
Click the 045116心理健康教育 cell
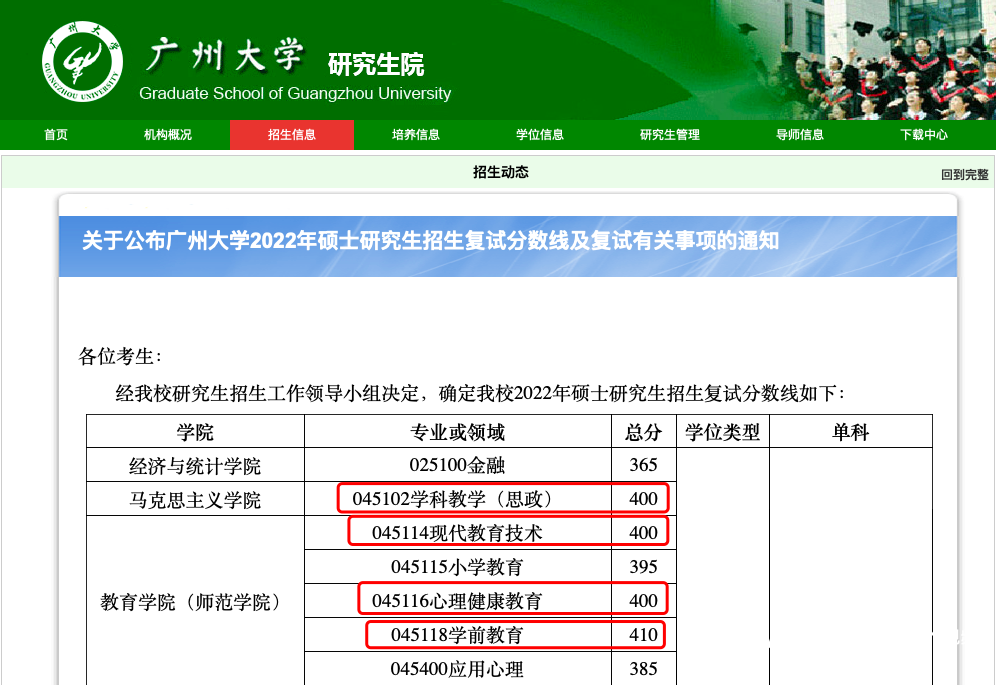click(457, 600)
